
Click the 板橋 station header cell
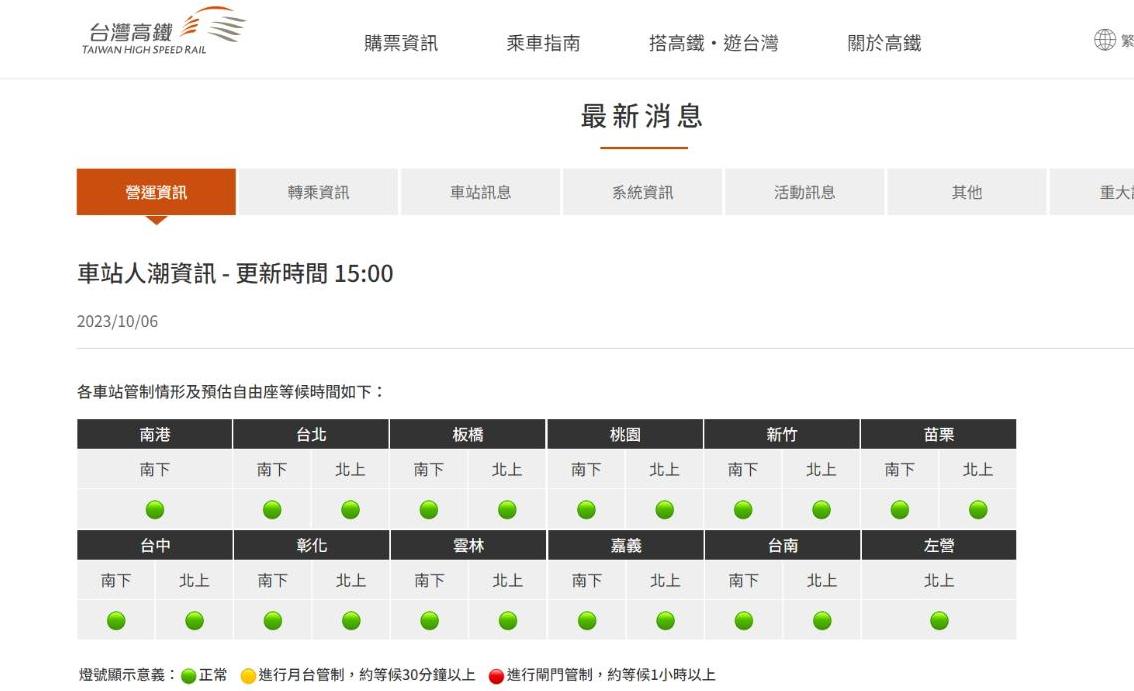pos(468,435)
